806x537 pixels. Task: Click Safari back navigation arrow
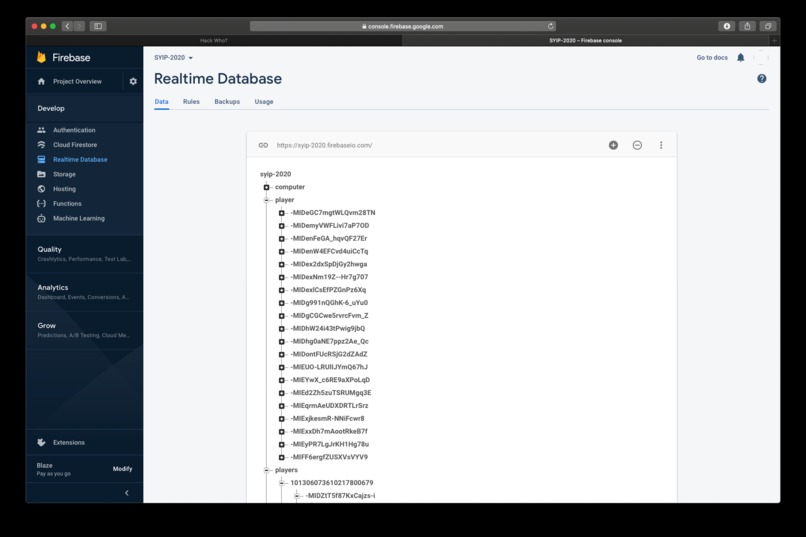point(67,26)
